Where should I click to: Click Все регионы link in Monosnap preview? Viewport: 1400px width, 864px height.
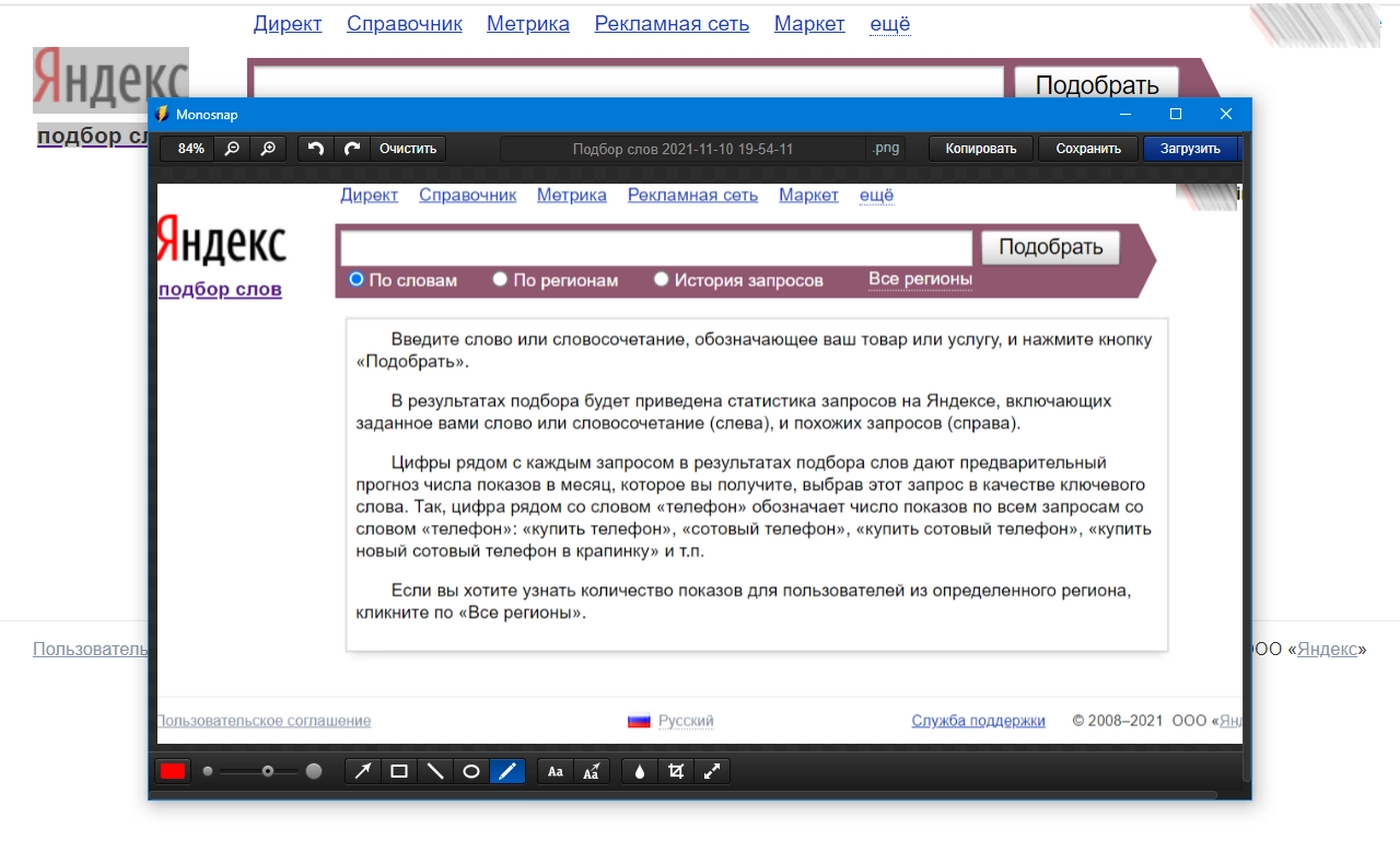tap(920, 279)
